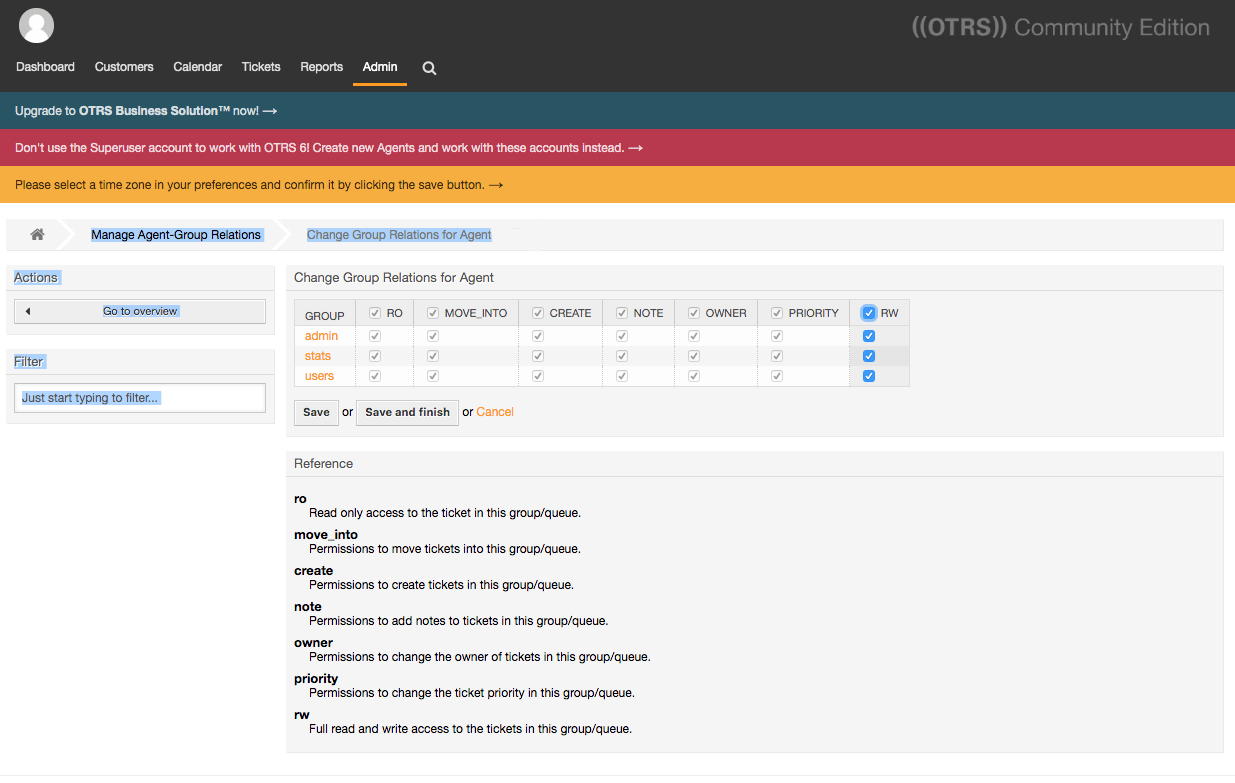Screen dimensions: 1235x783
Task: Click the Save button
Action: [316, 412]
